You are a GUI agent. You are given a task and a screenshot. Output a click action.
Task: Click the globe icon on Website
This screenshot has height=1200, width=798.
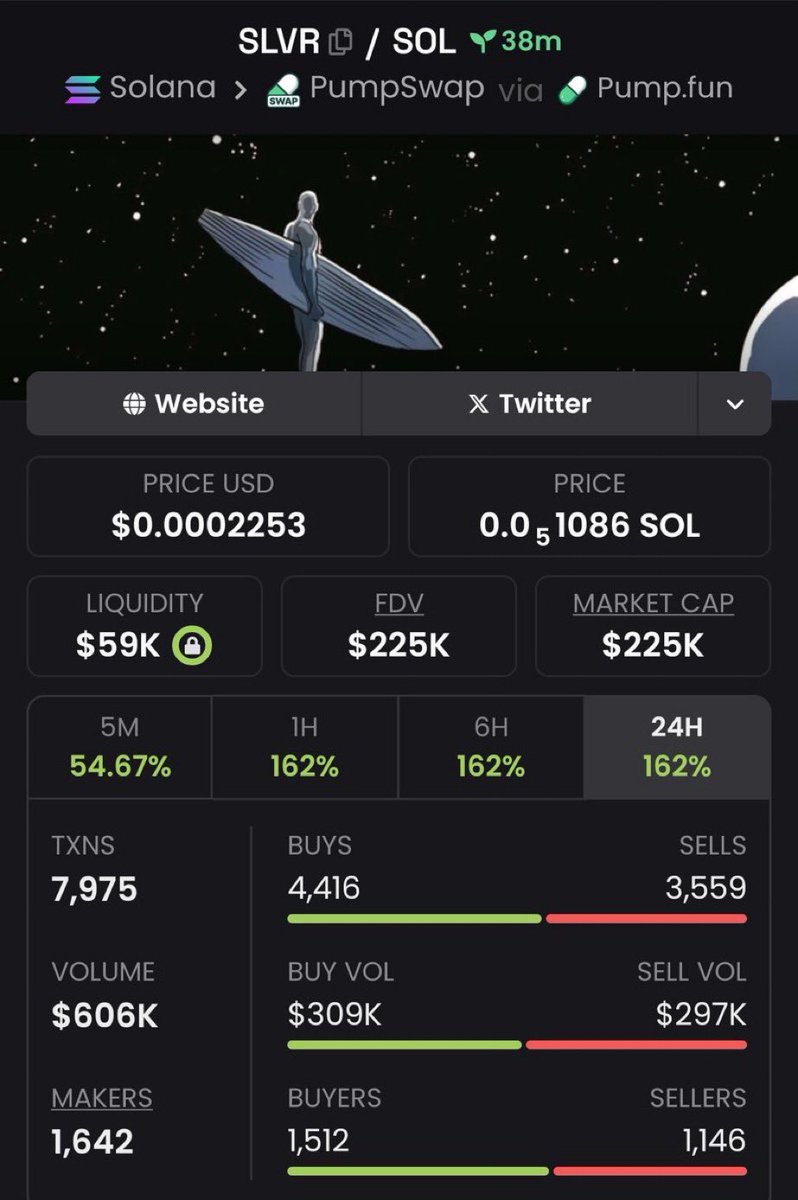[134, 404]
